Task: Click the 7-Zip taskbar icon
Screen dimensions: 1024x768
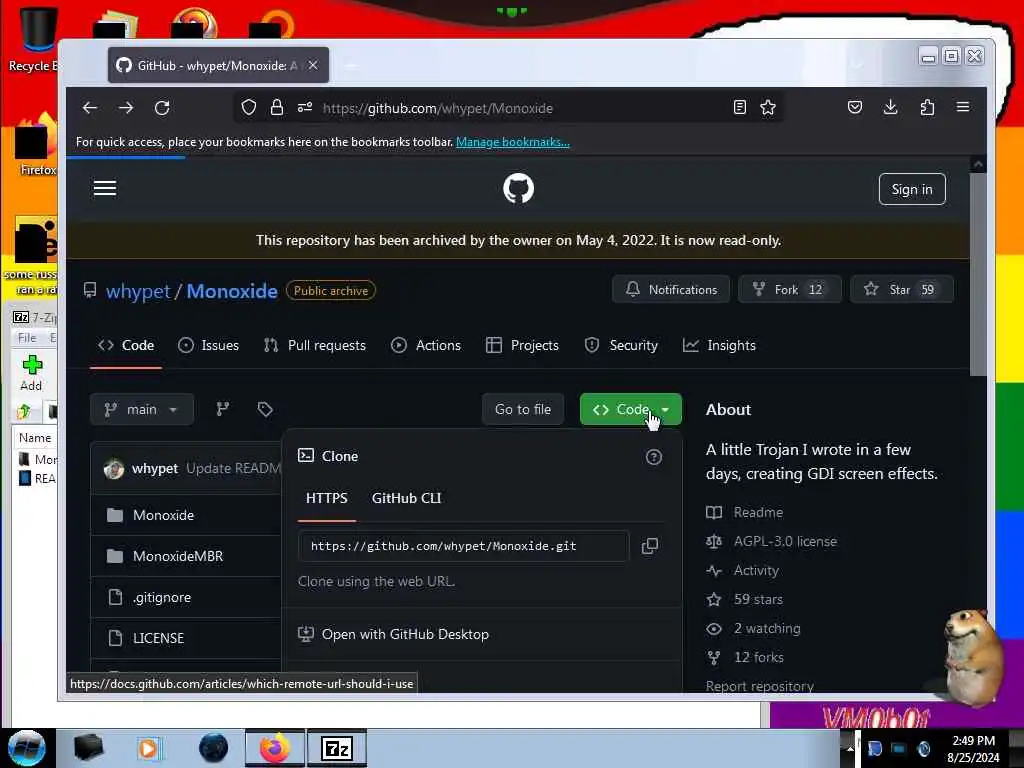Action: [337, 748]
